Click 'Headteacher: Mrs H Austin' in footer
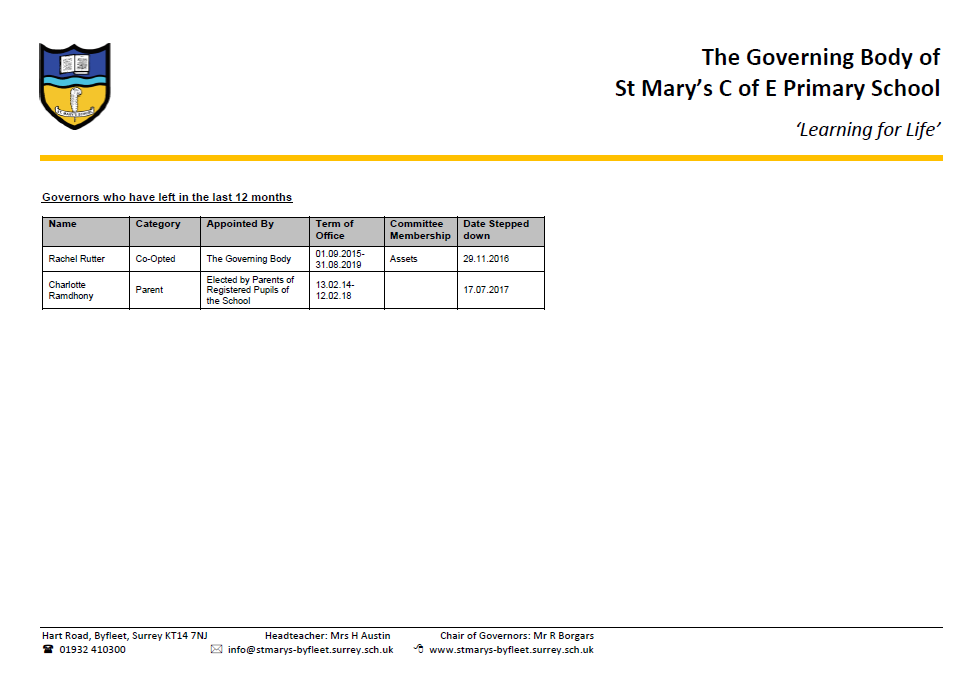 [328, 635]
